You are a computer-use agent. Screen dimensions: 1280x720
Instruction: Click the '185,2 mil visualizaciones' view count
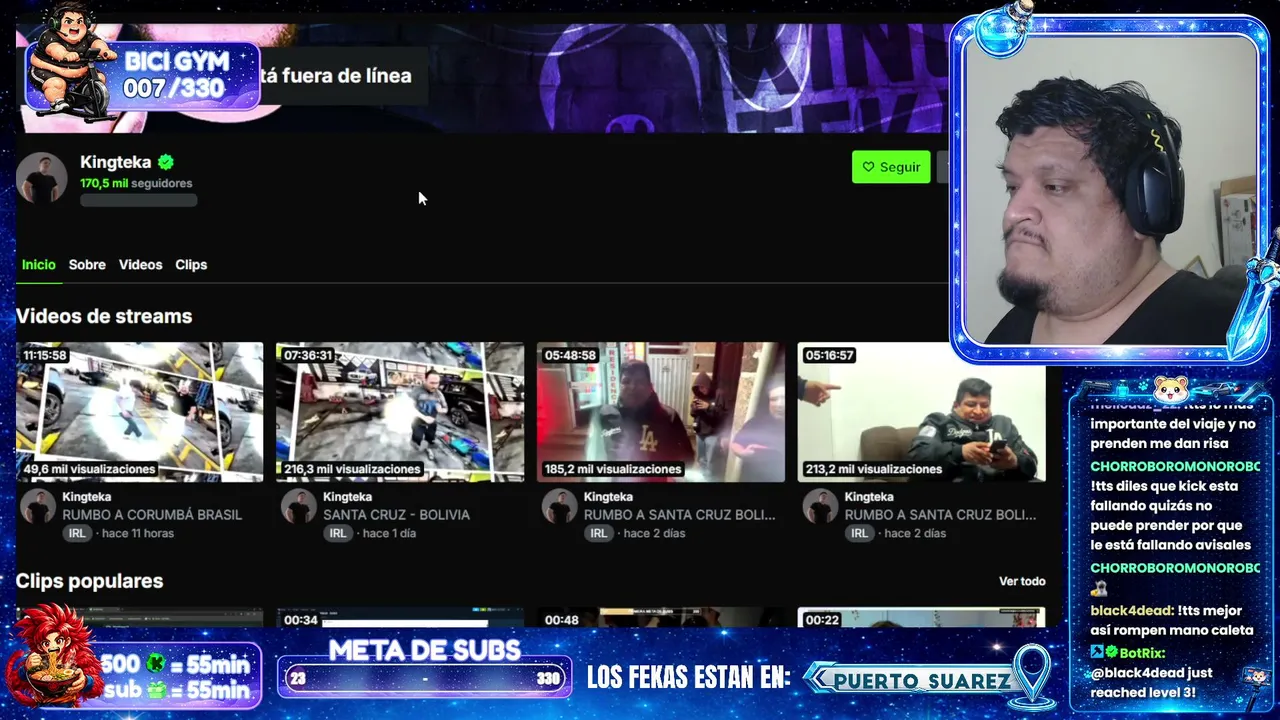click(x=613, y=469)
